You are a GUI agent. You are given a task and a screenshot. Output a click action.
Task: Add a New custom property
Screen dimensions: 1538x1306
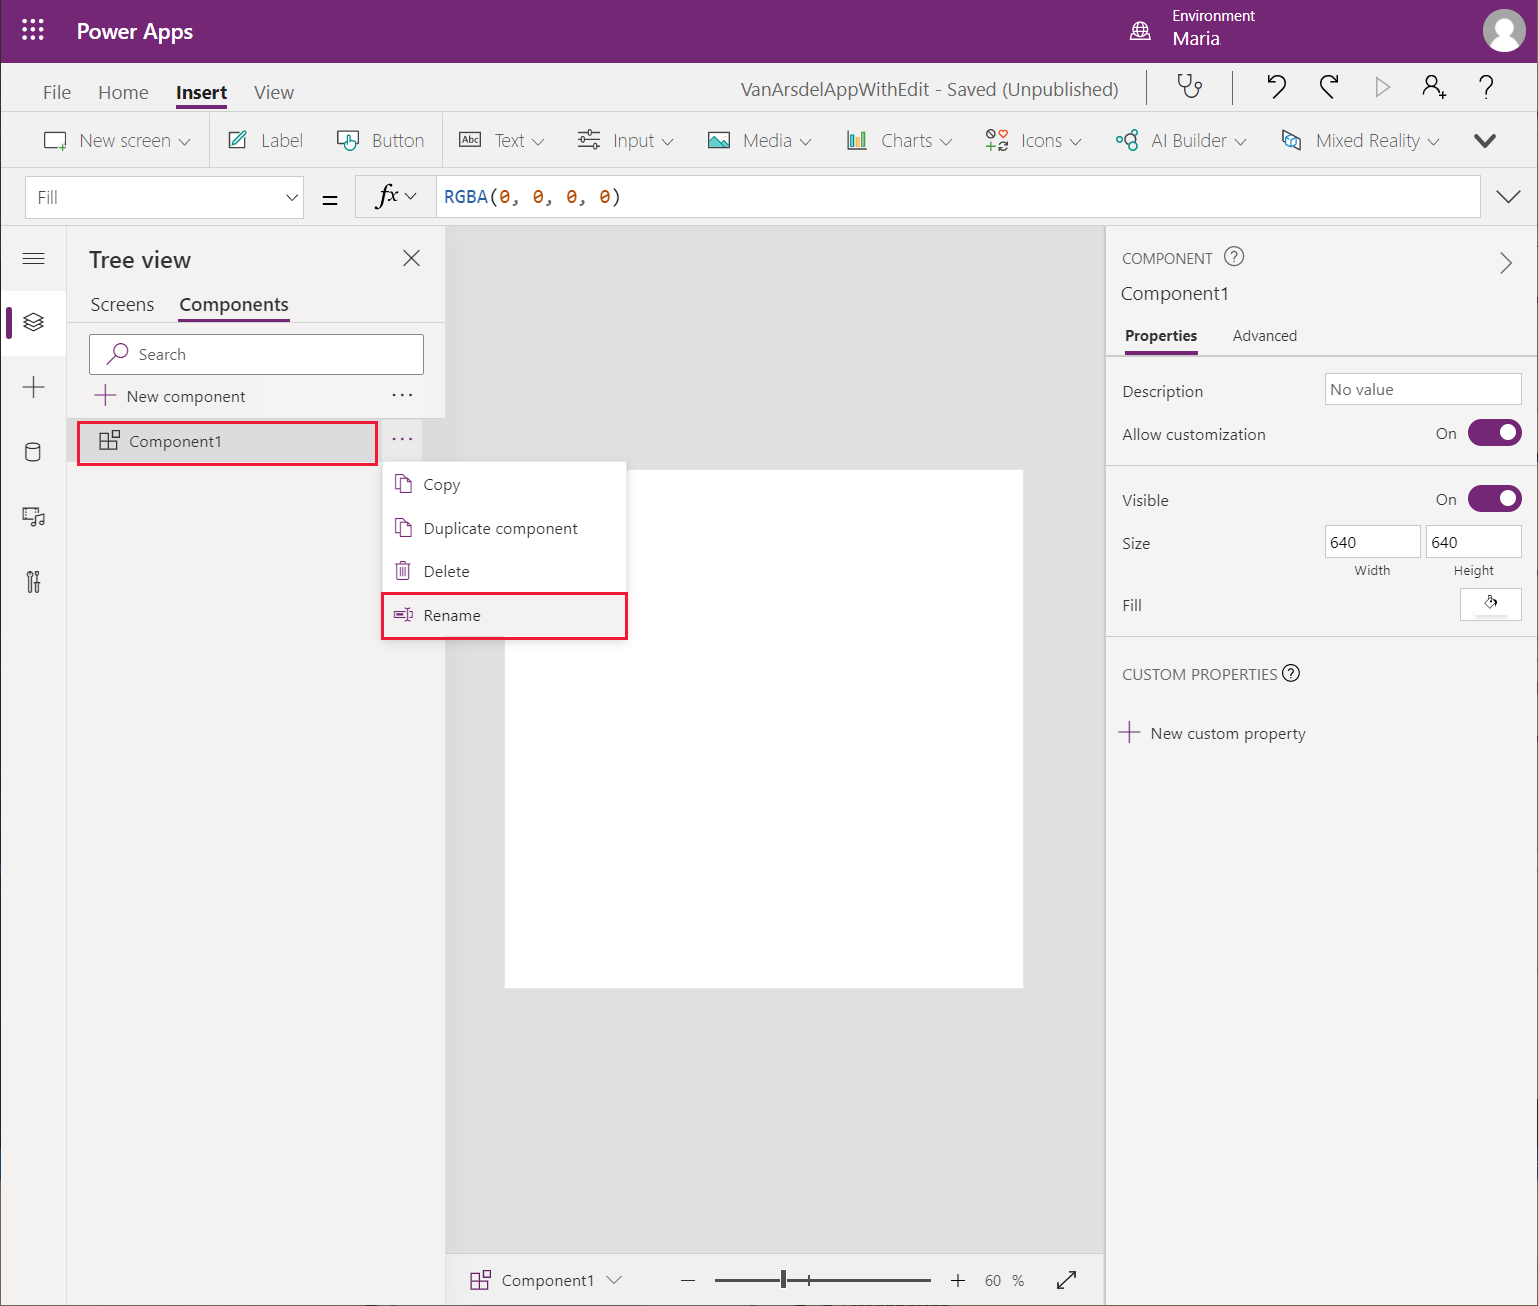click(x=1213, y=733)
